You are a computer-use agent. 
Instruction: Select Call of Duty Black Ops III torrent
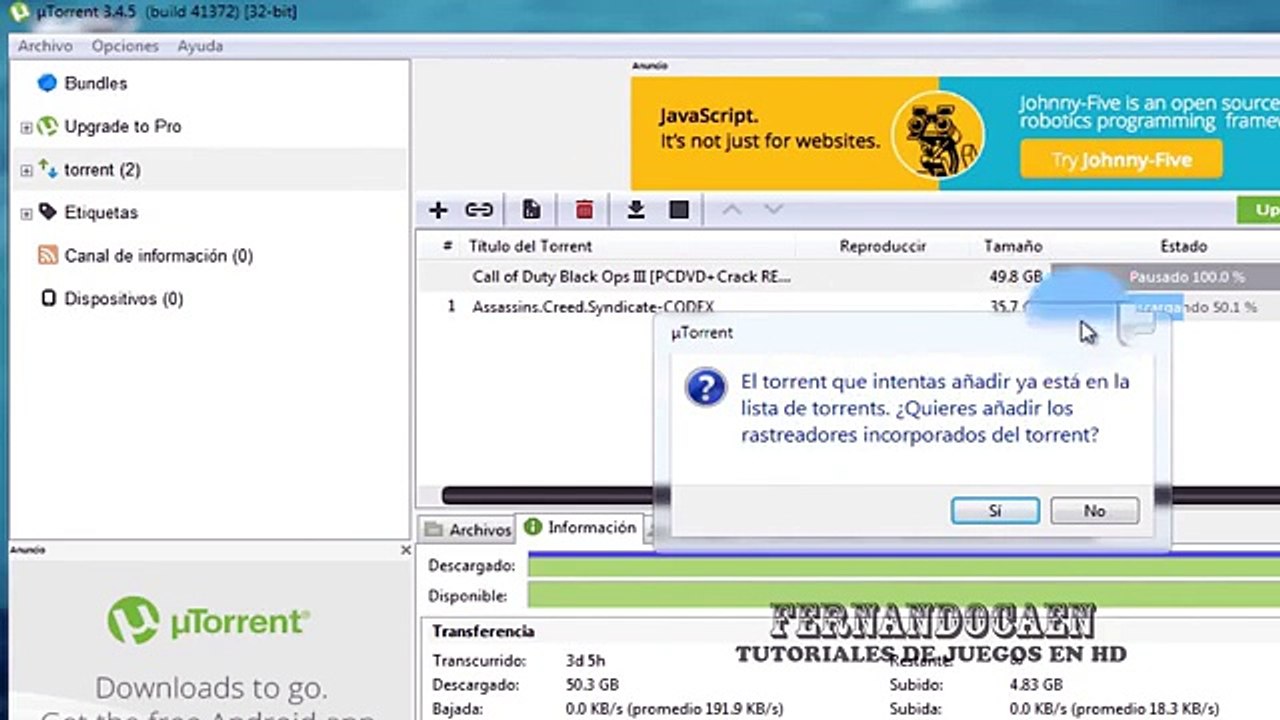coord(632,276)
